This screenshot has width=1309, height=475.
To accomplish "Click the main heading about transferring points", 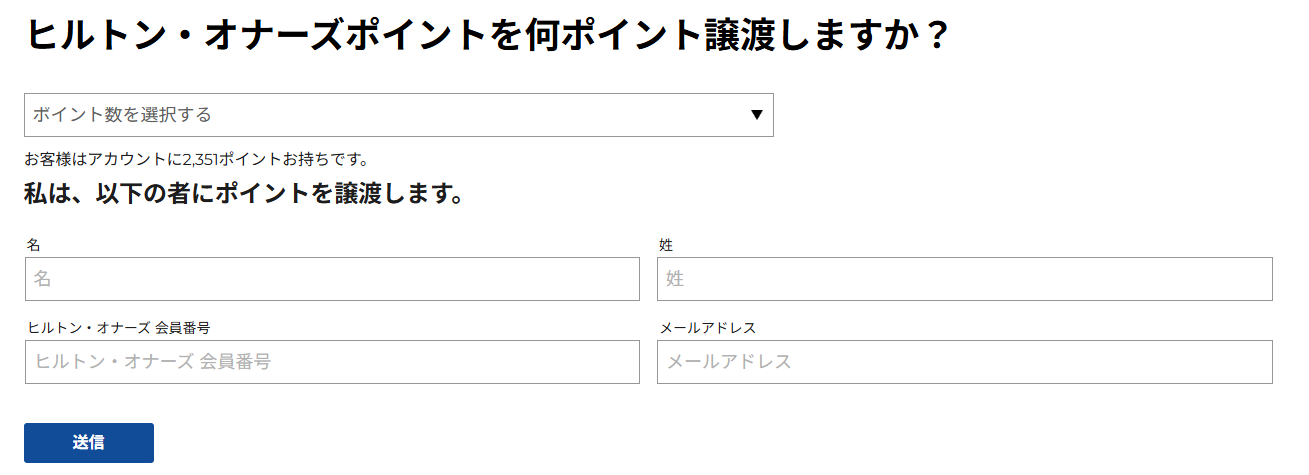I will (486, 37).
